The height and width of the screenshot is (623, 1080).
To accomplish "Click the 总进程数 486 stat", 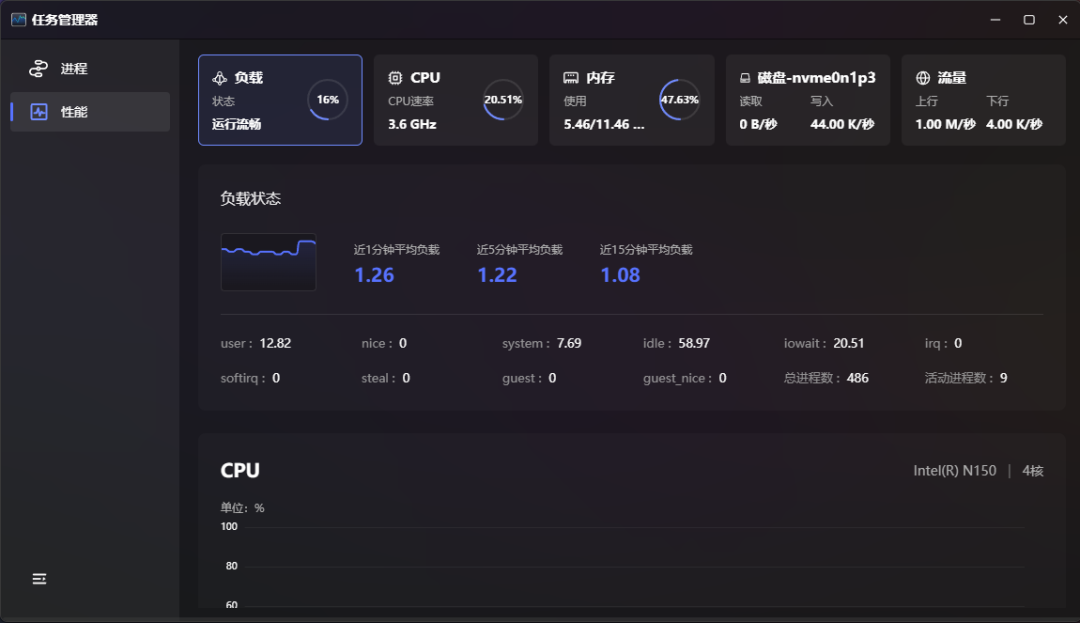I will point(826,378).
